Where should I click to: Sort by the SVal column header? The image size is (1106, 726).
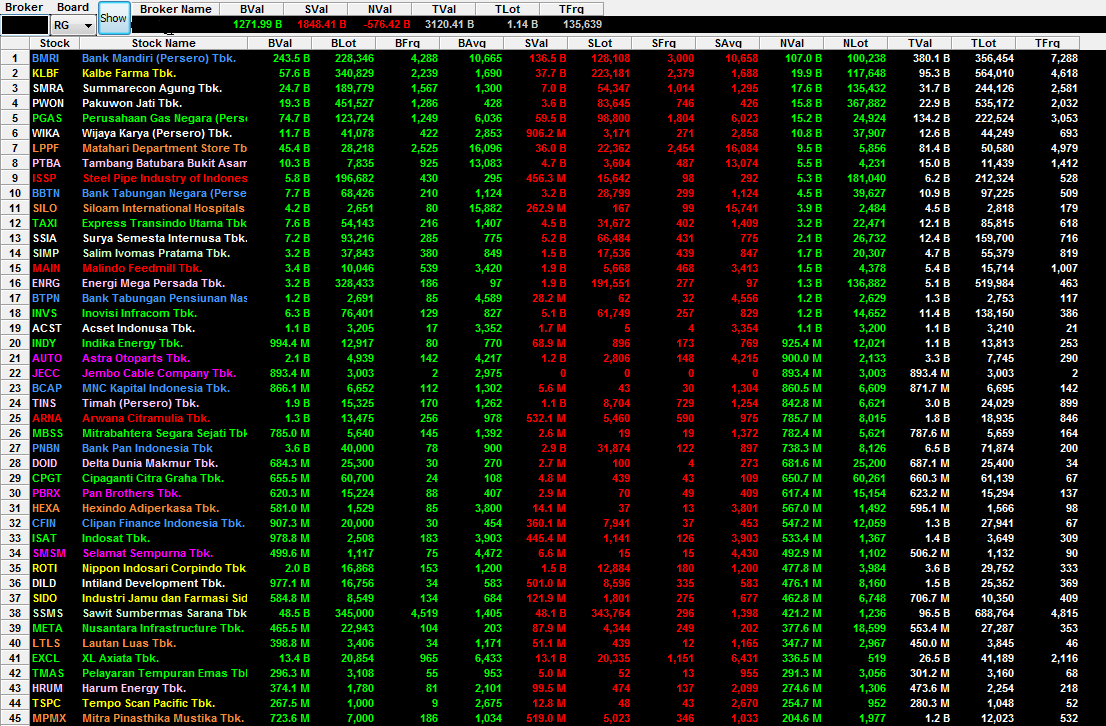[x=536, y=44]
